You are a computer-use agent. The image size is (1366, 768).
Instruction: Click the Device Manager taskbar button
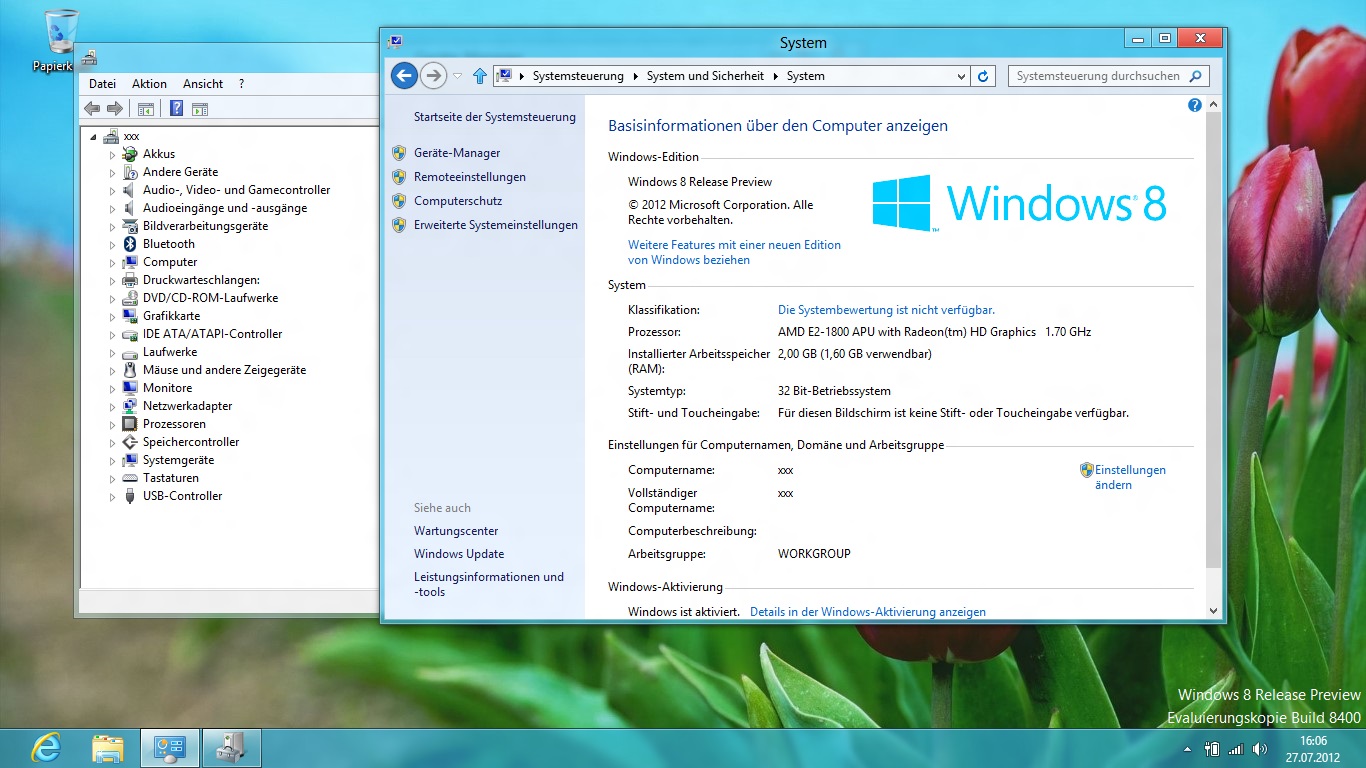pyautogui.click(x=232, y=748)
